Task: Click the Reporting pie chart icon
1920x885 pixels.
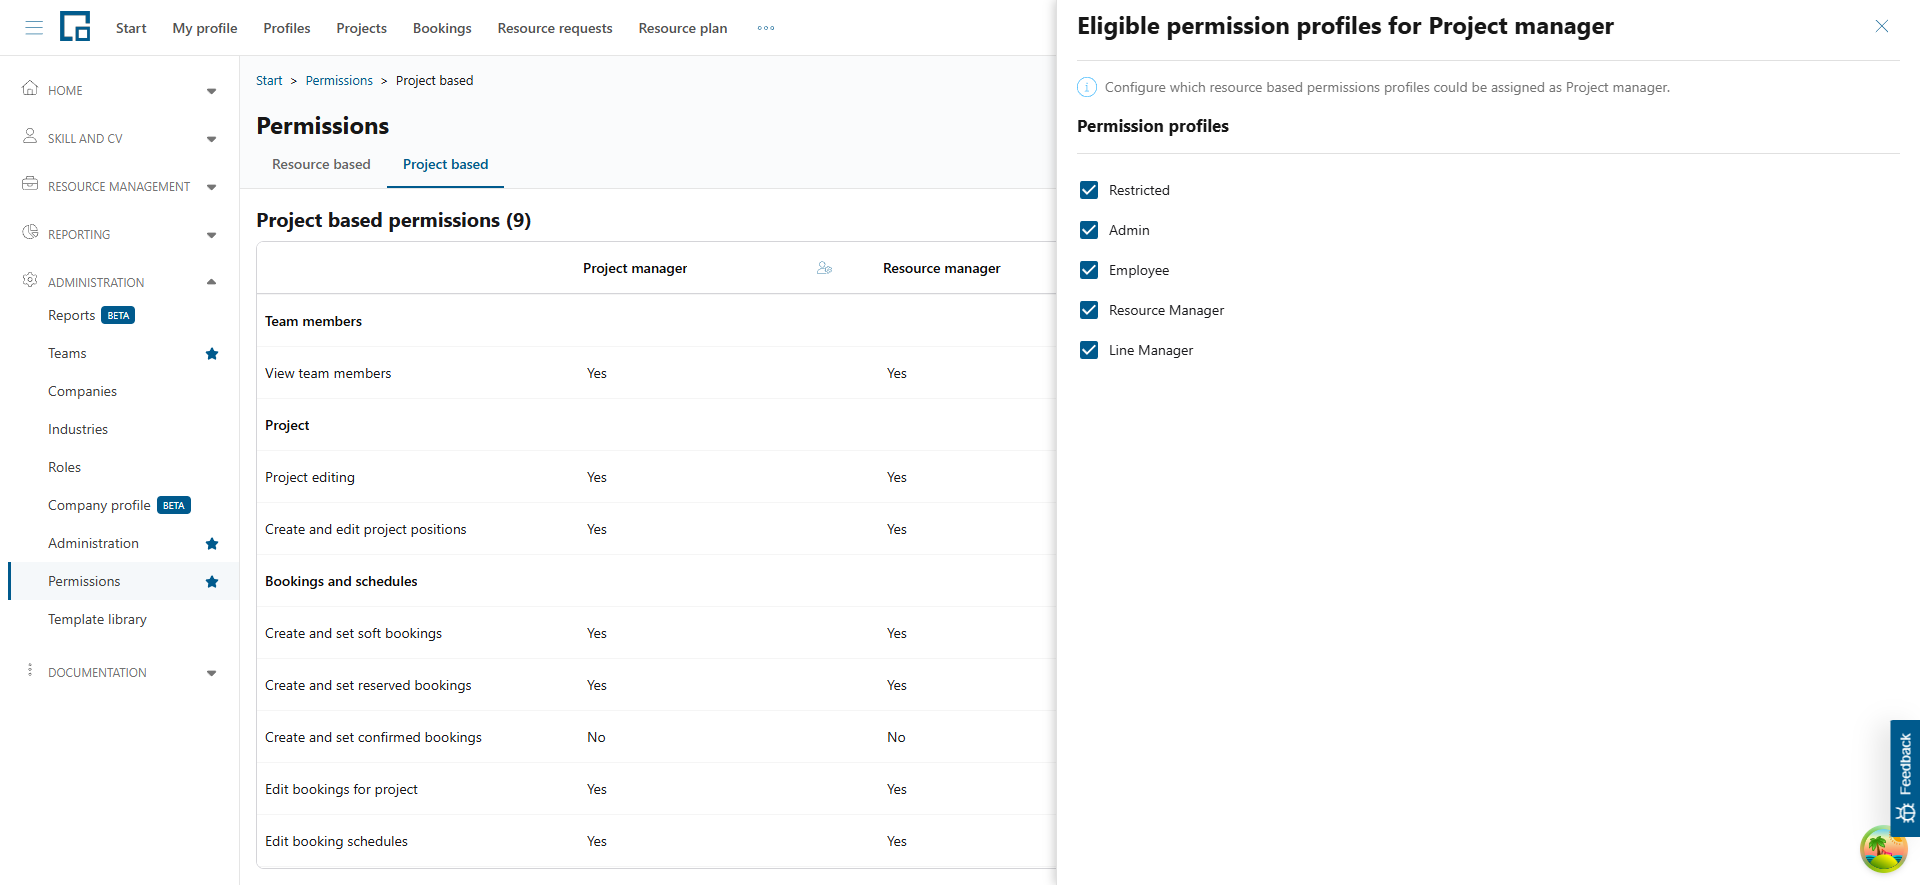Action: [30, 232]
